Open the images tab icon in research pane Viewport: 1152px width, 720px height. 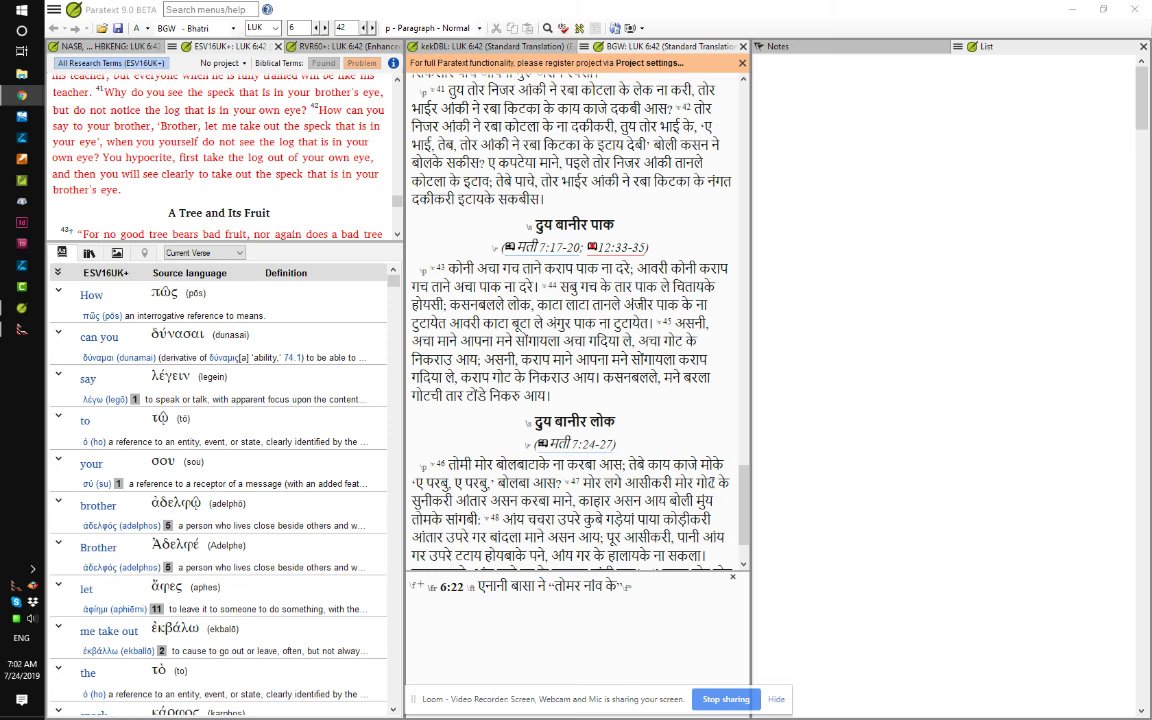coord(117,253)
